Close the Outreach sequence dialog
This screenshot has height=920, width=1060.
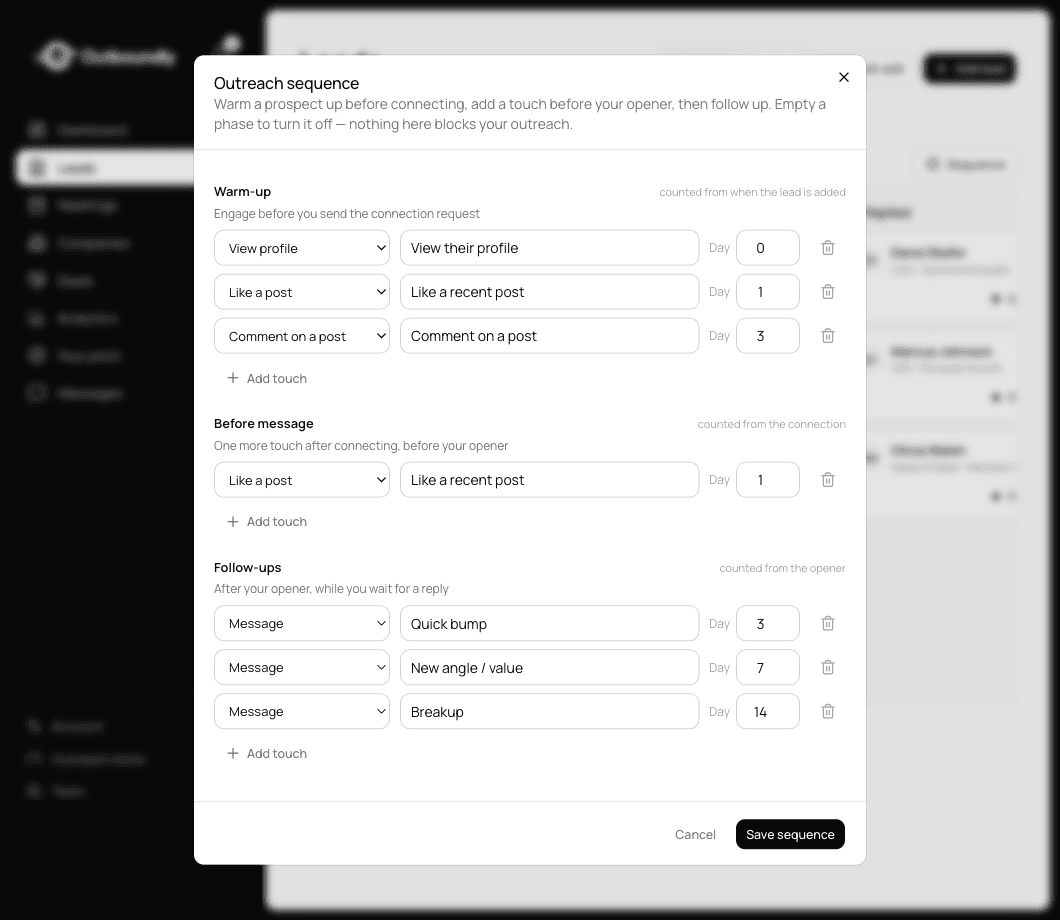point(843,77)
